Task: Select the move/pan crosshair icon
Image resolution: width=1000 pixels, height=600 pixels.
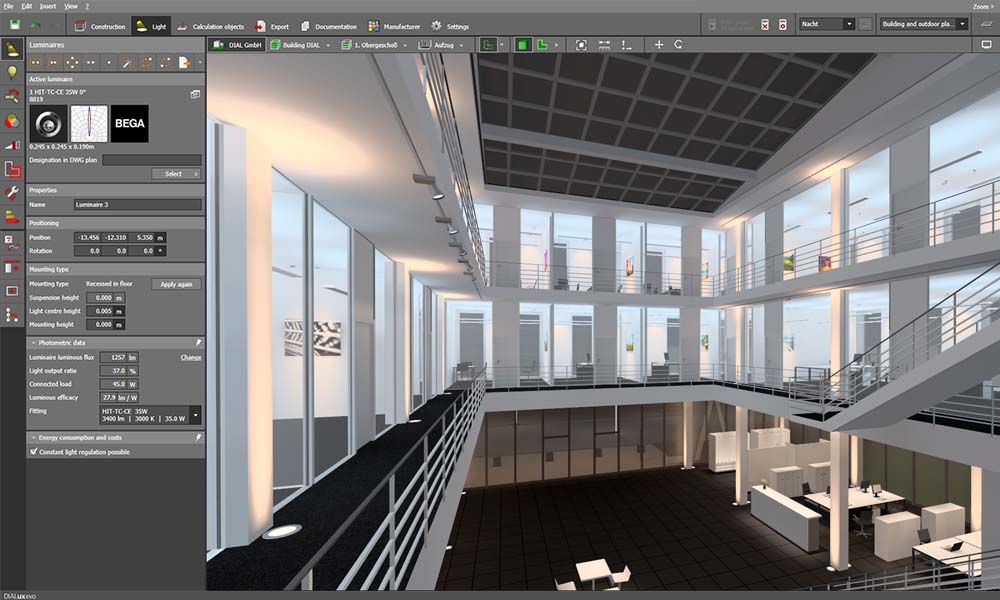Action: point(659,45)
